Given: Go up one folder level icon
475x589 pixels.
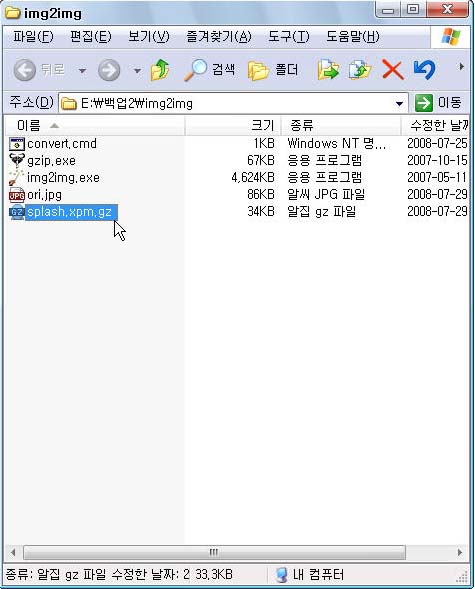Looking at the screenshot, I should click(160, 70).
